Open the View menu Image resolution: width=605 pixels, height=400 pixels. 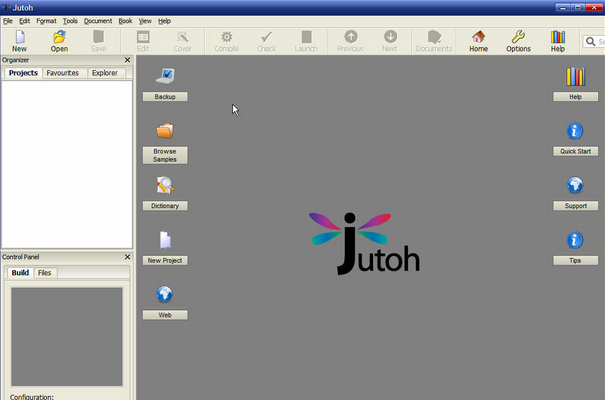pyautogui.click(x=145, y=21)
